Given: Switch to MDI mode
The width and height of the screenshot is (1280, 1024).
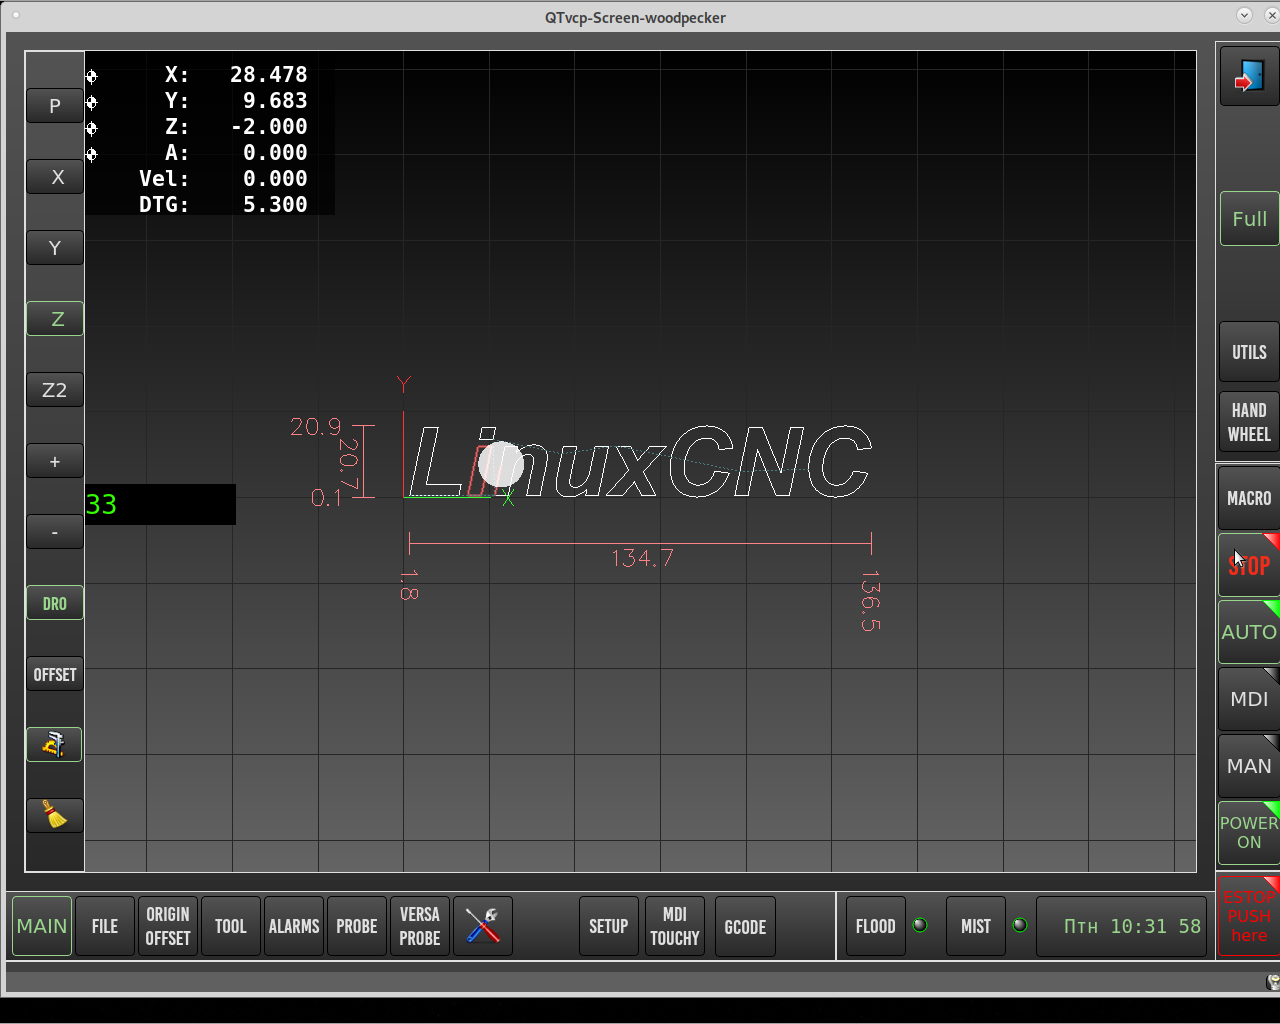Looking at the screenshot, I should pos(1249,699).
